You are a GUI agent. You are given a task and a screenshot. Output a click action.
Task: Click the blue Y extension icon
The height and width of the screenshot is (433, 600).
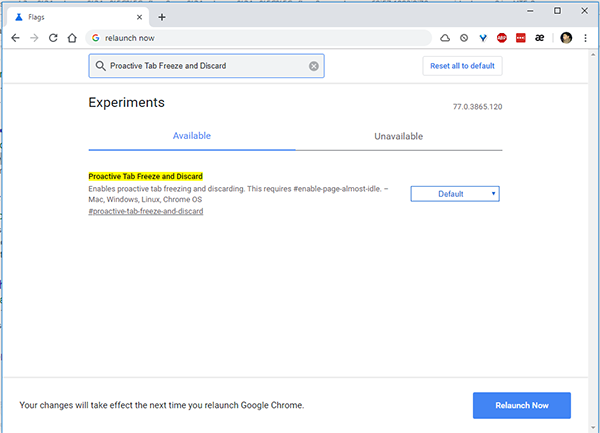pos(483,38)
